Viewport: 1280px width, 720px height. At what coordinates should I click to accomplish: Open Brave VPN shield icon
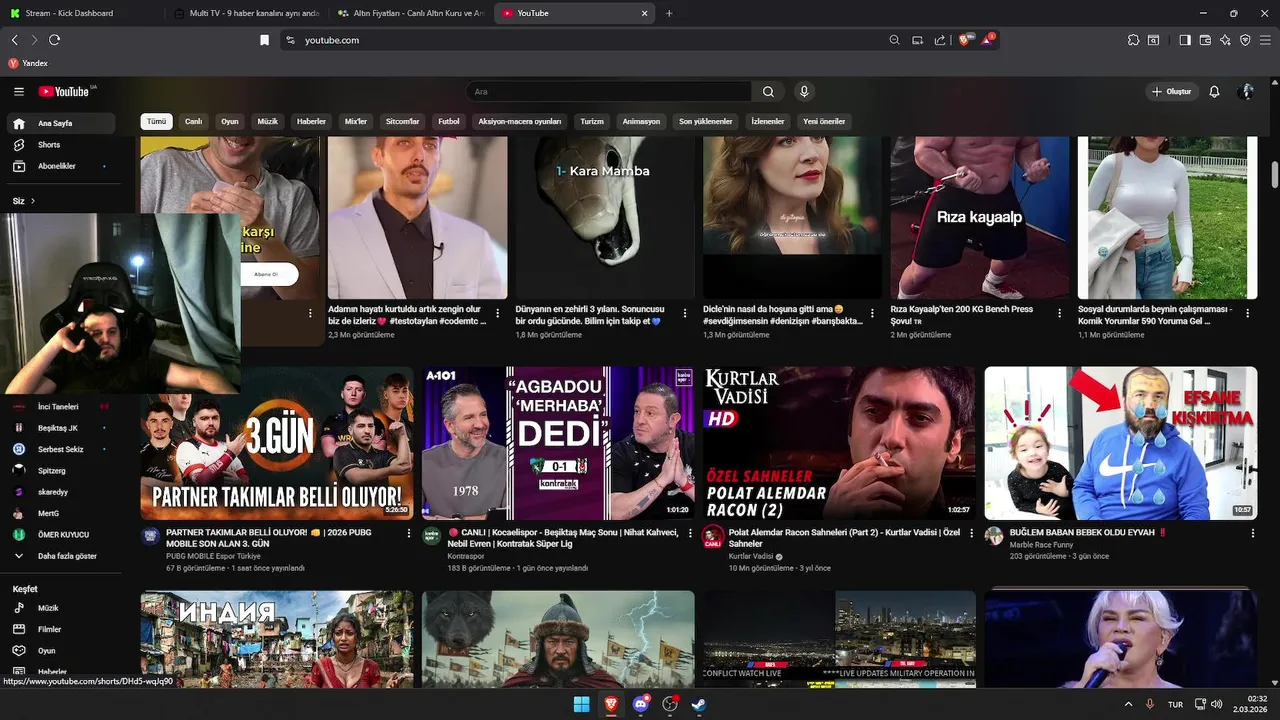1245,40
